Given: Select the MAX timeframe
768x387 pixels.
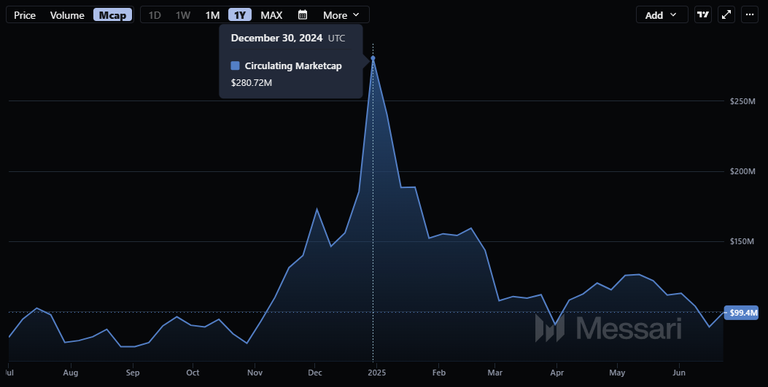Looking at the screenshot, I should (271, 15).
